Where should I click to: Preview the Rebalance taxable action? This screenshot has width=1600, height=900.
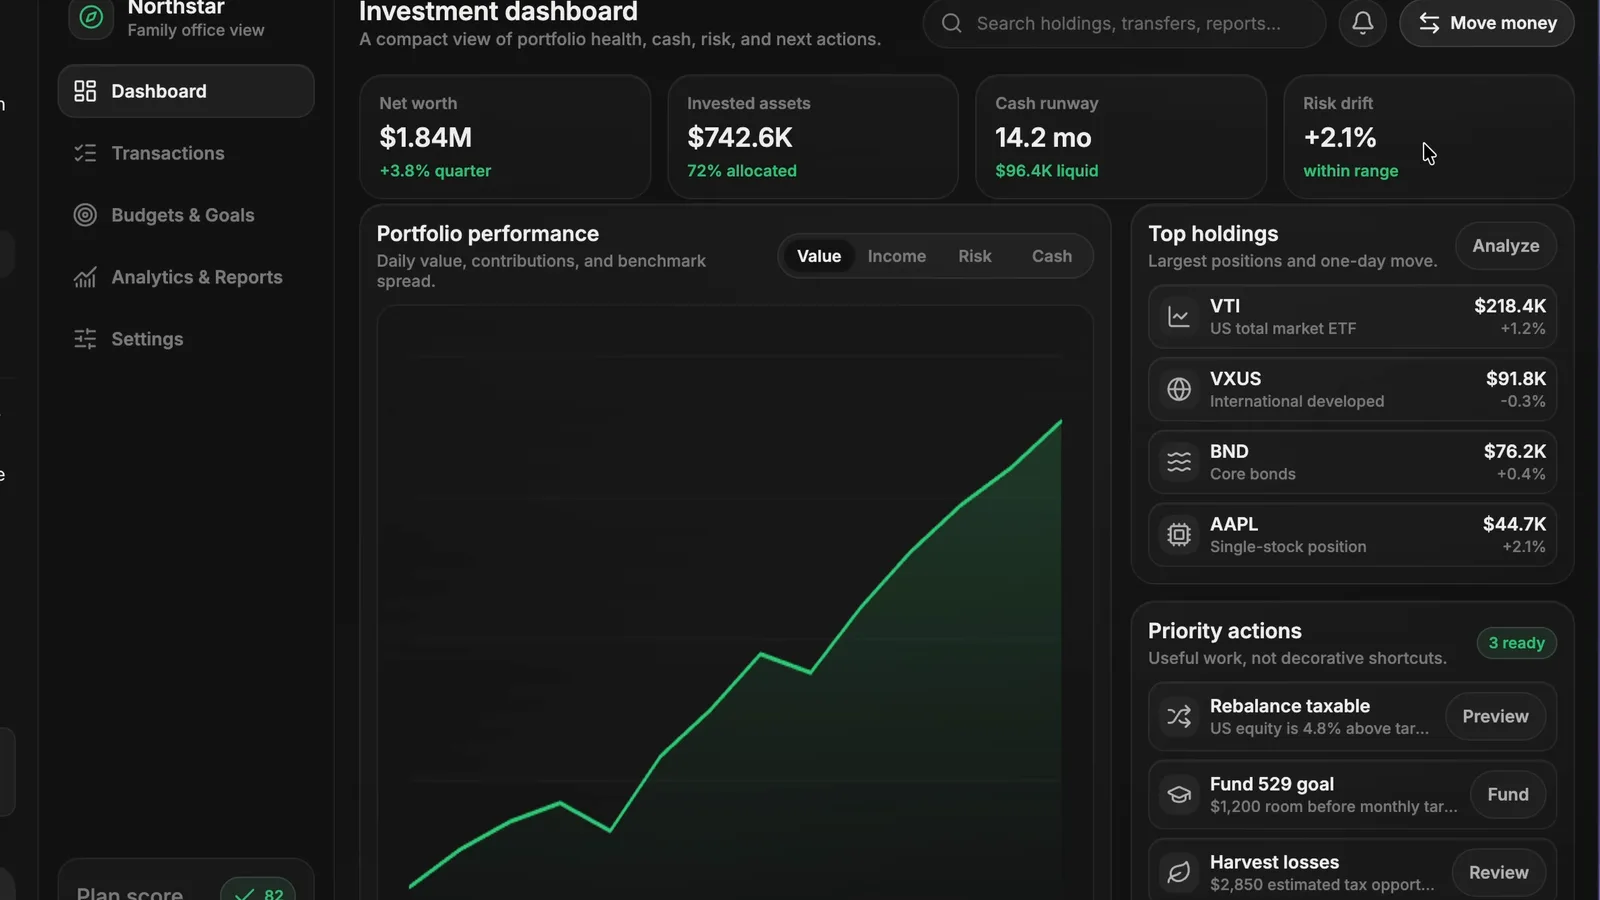tap(1495, 716)
